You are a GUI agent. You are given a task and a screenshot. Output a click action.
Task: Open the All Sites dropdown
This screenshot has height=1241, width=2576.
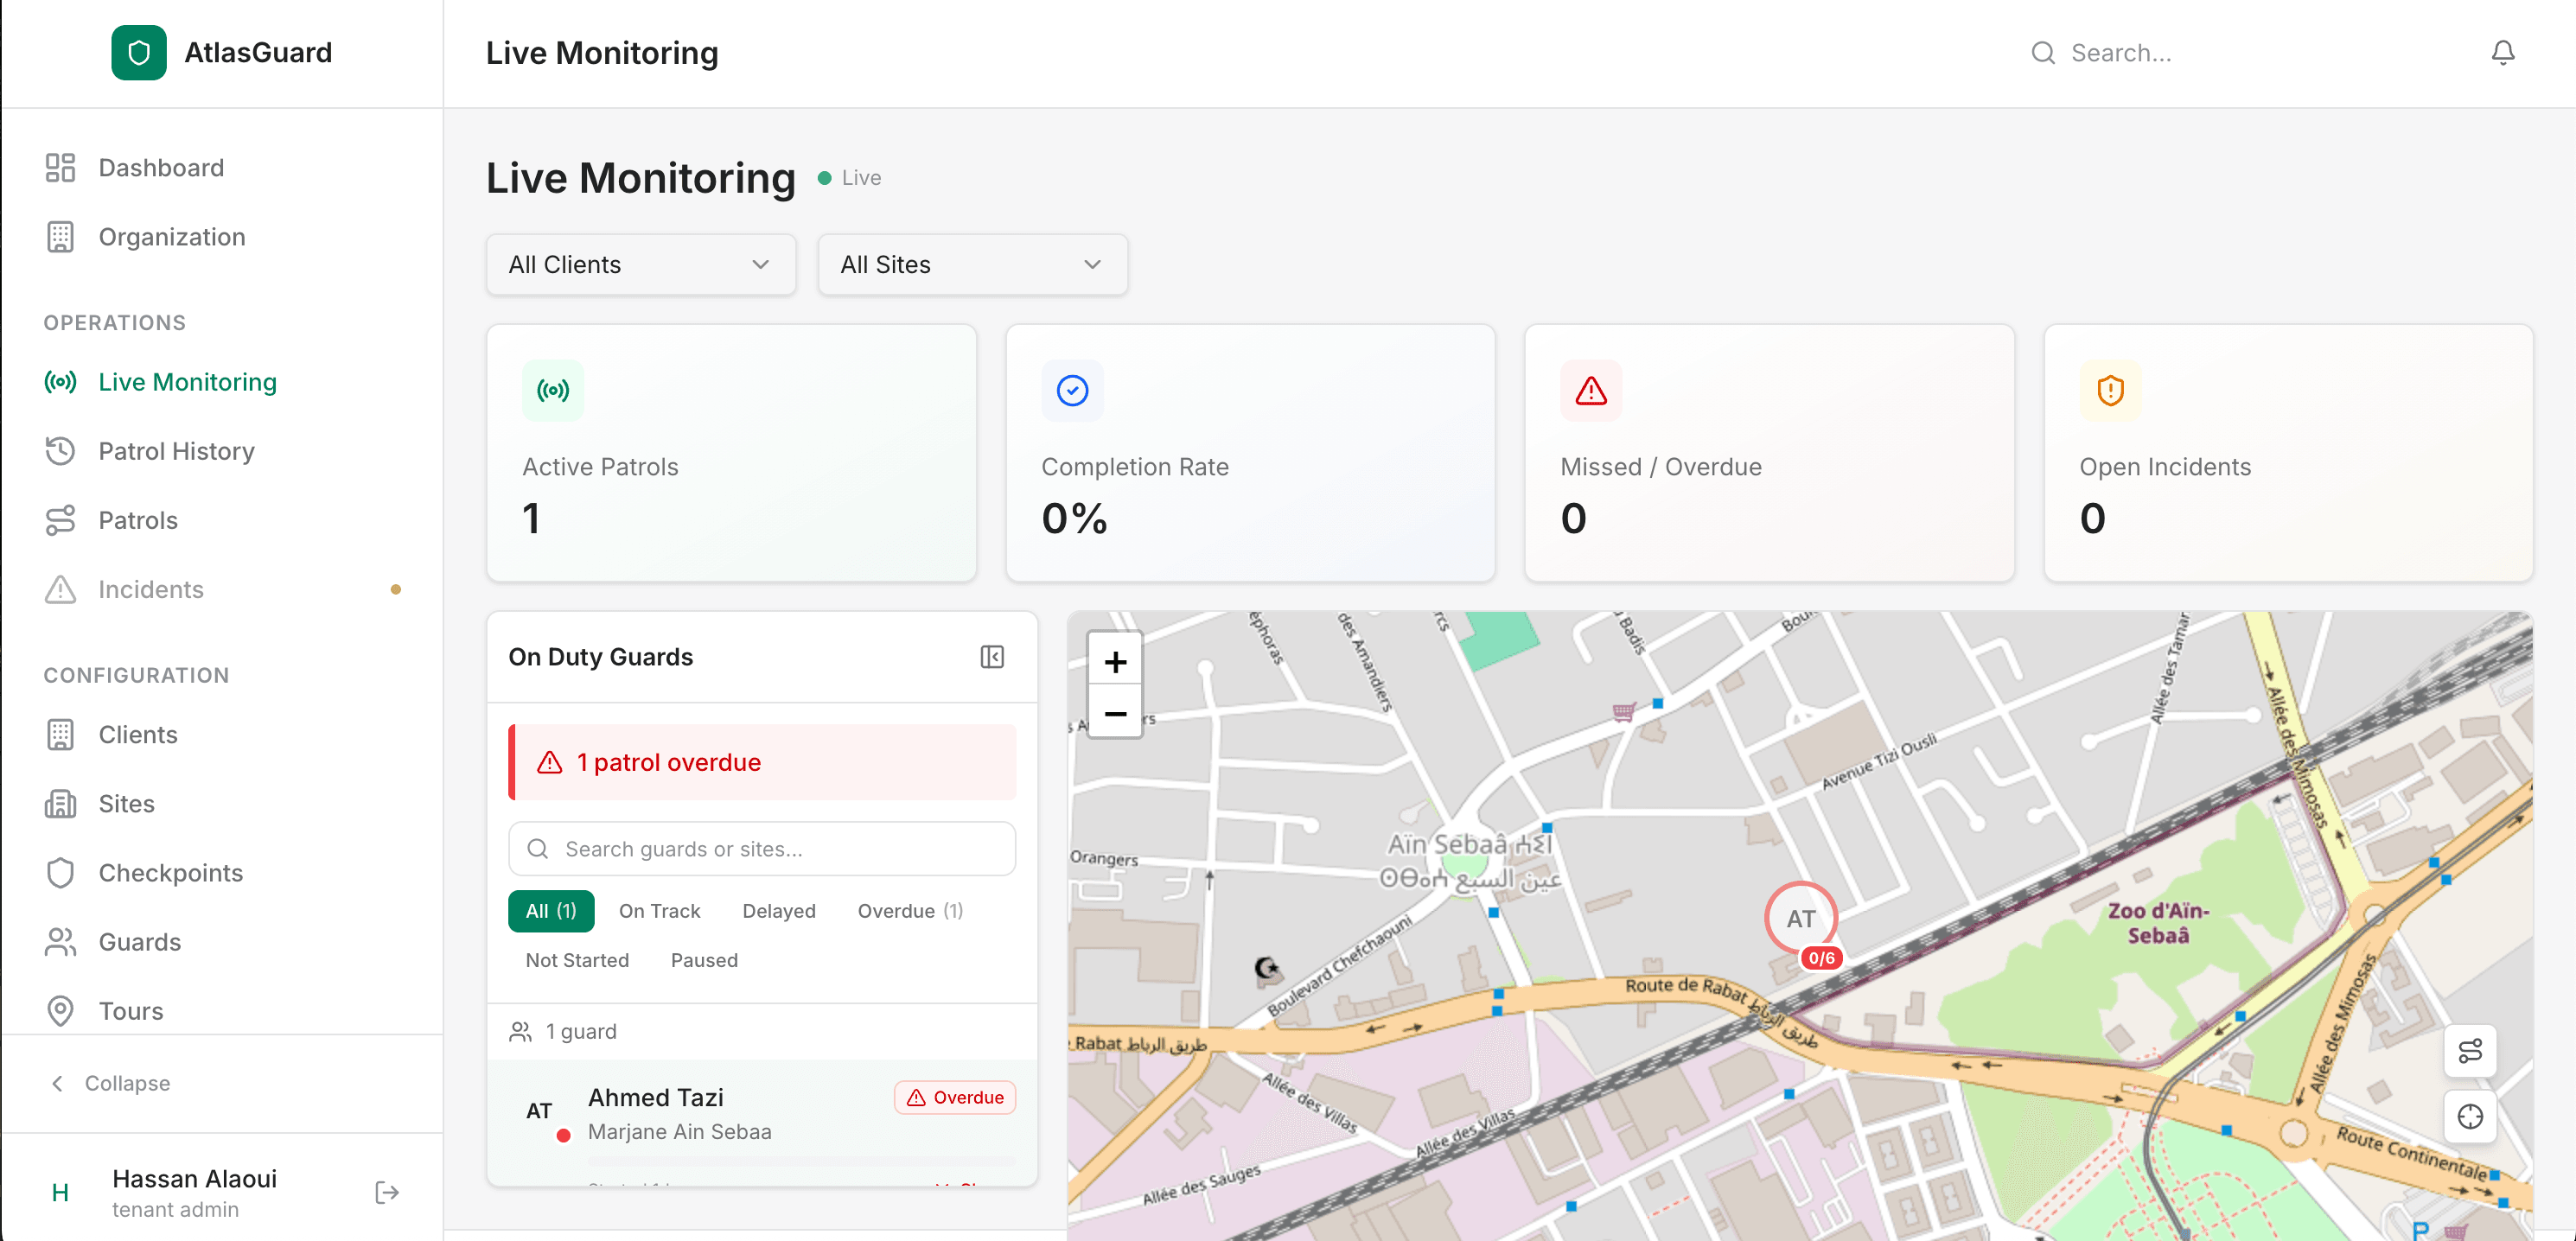click(x=972, y=265)
